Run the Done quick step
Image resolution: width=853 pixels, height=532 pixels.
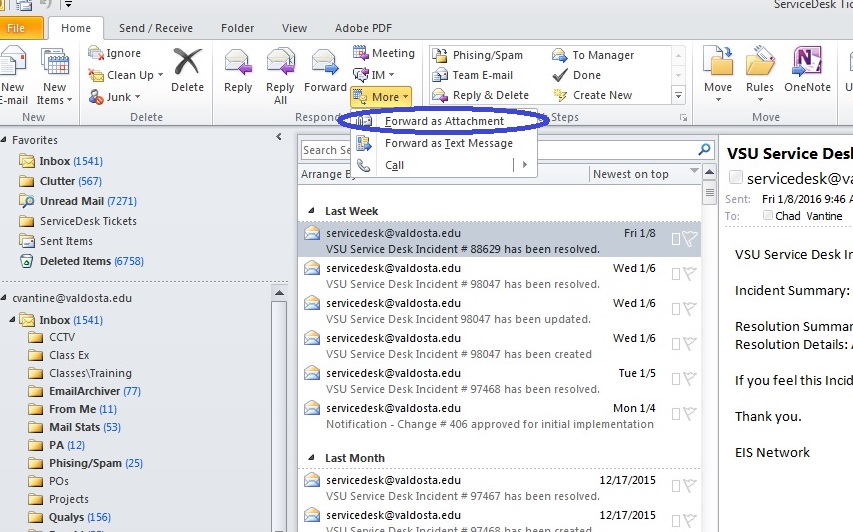click(577, 75)
